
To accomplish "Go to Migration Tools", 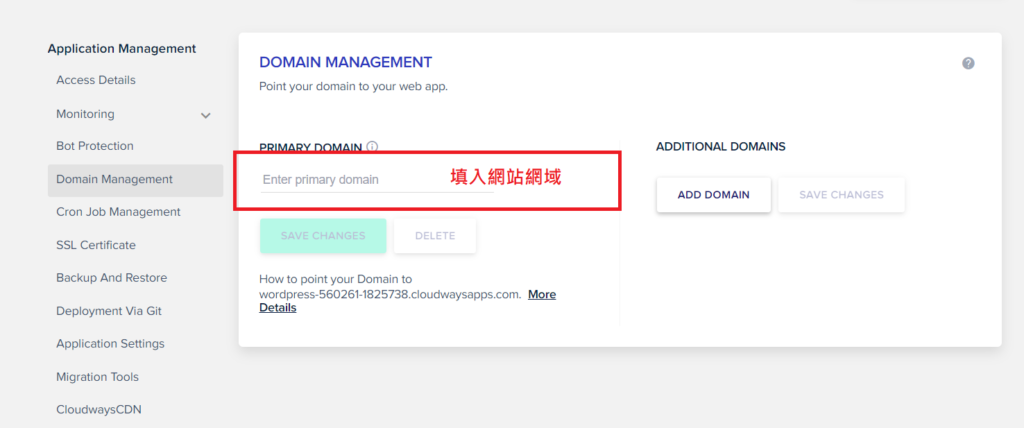I will 97,377.
